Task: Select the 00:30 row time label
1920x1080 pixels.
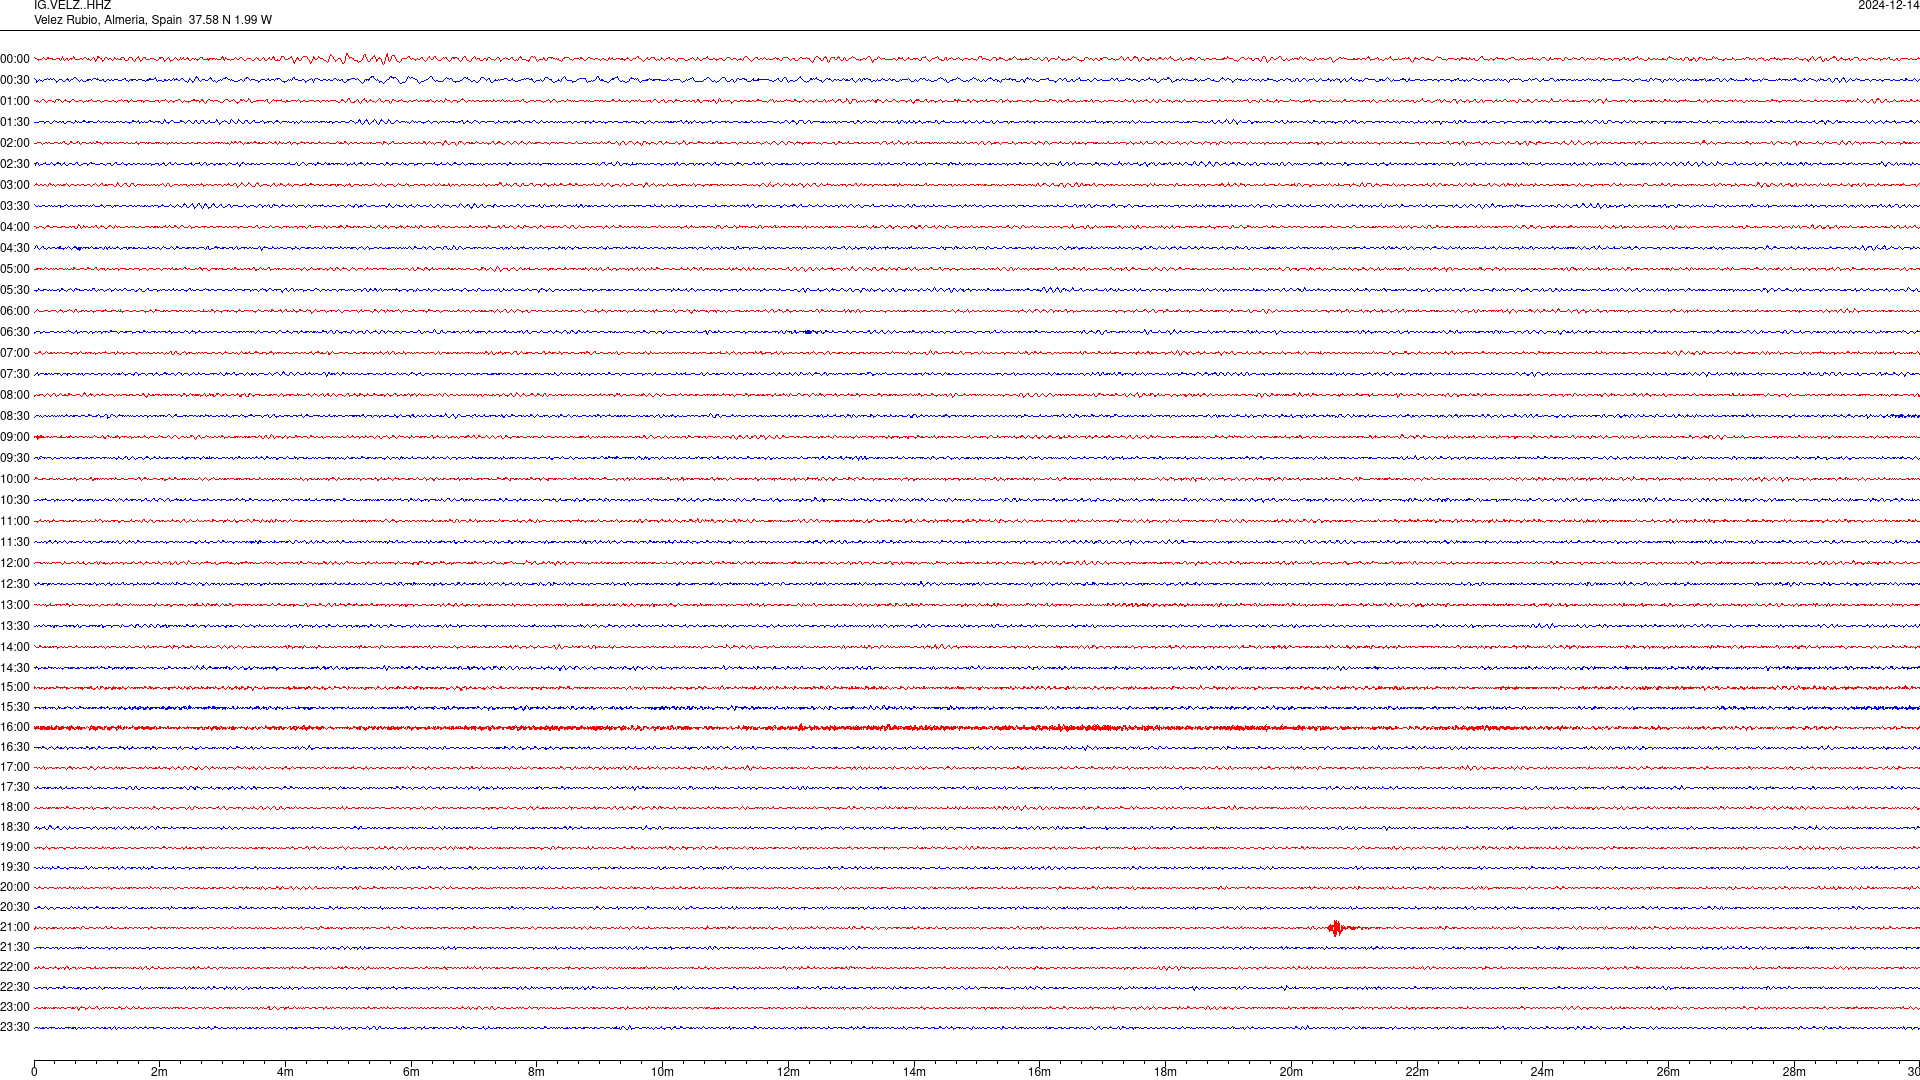Action: point(15,80)
